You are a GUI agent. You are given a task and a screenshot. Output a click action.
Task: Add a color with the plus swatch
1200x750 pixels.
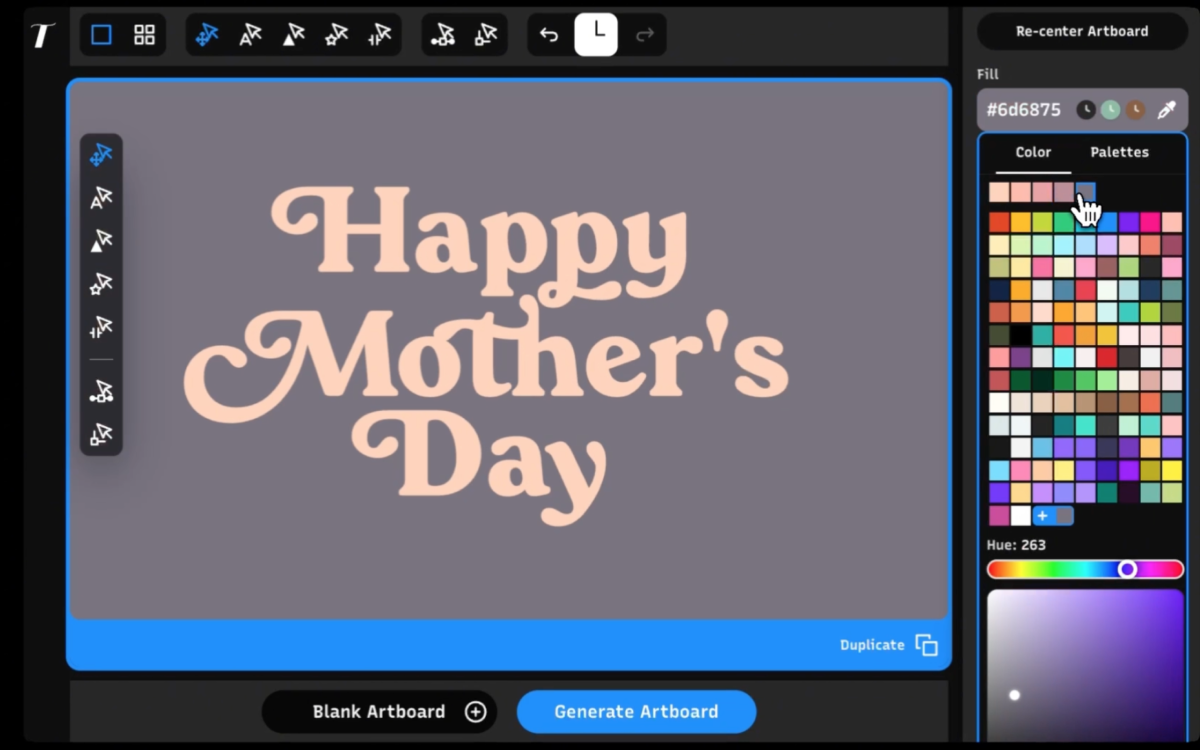1042,516
